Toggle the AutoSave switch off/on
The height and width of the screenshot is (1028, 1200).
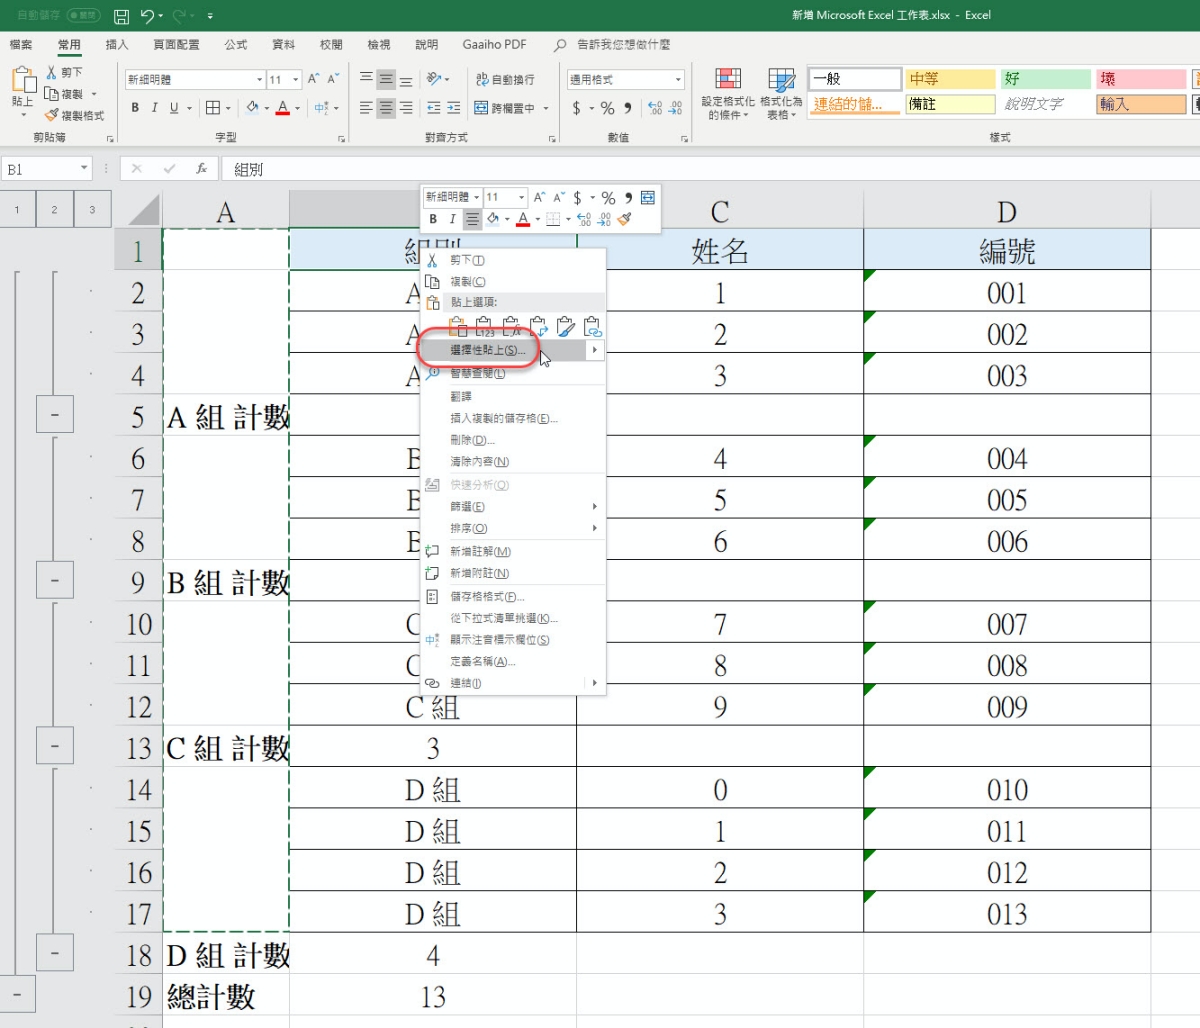[82, 16]
